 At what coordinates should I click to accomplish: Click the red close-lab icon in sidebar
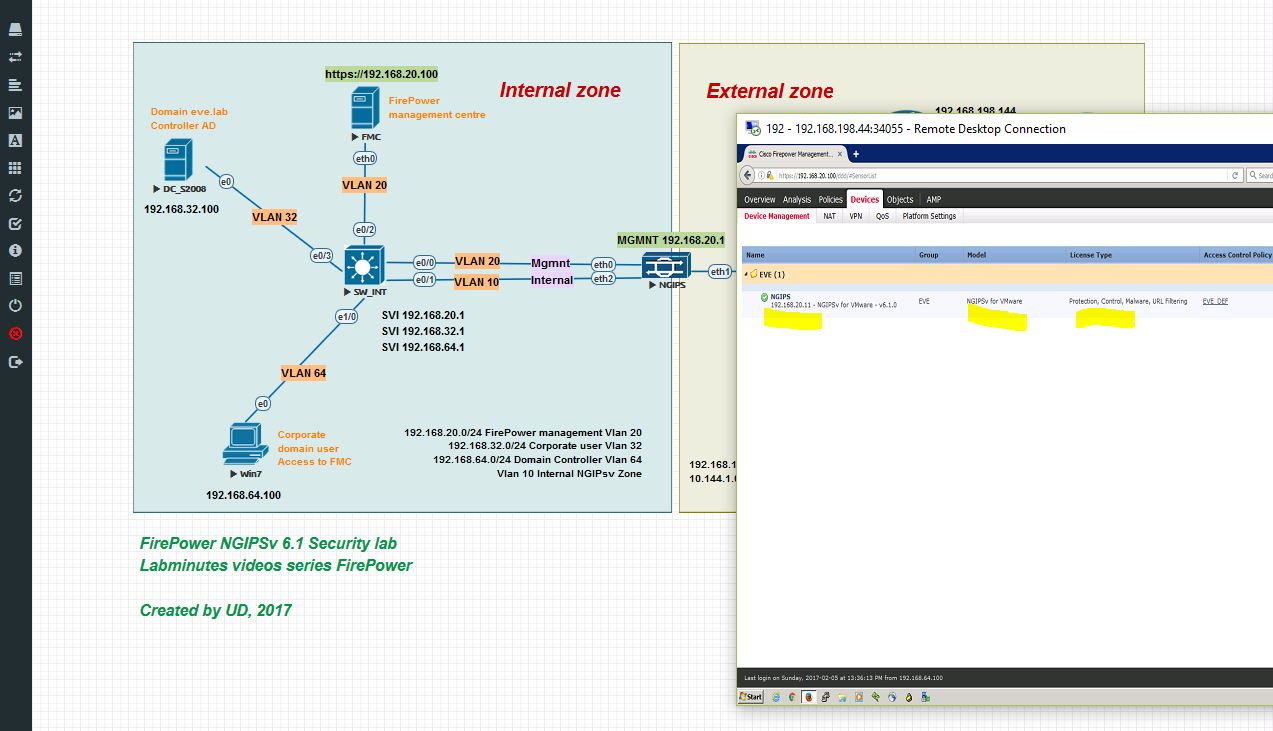tap(15, 334)
